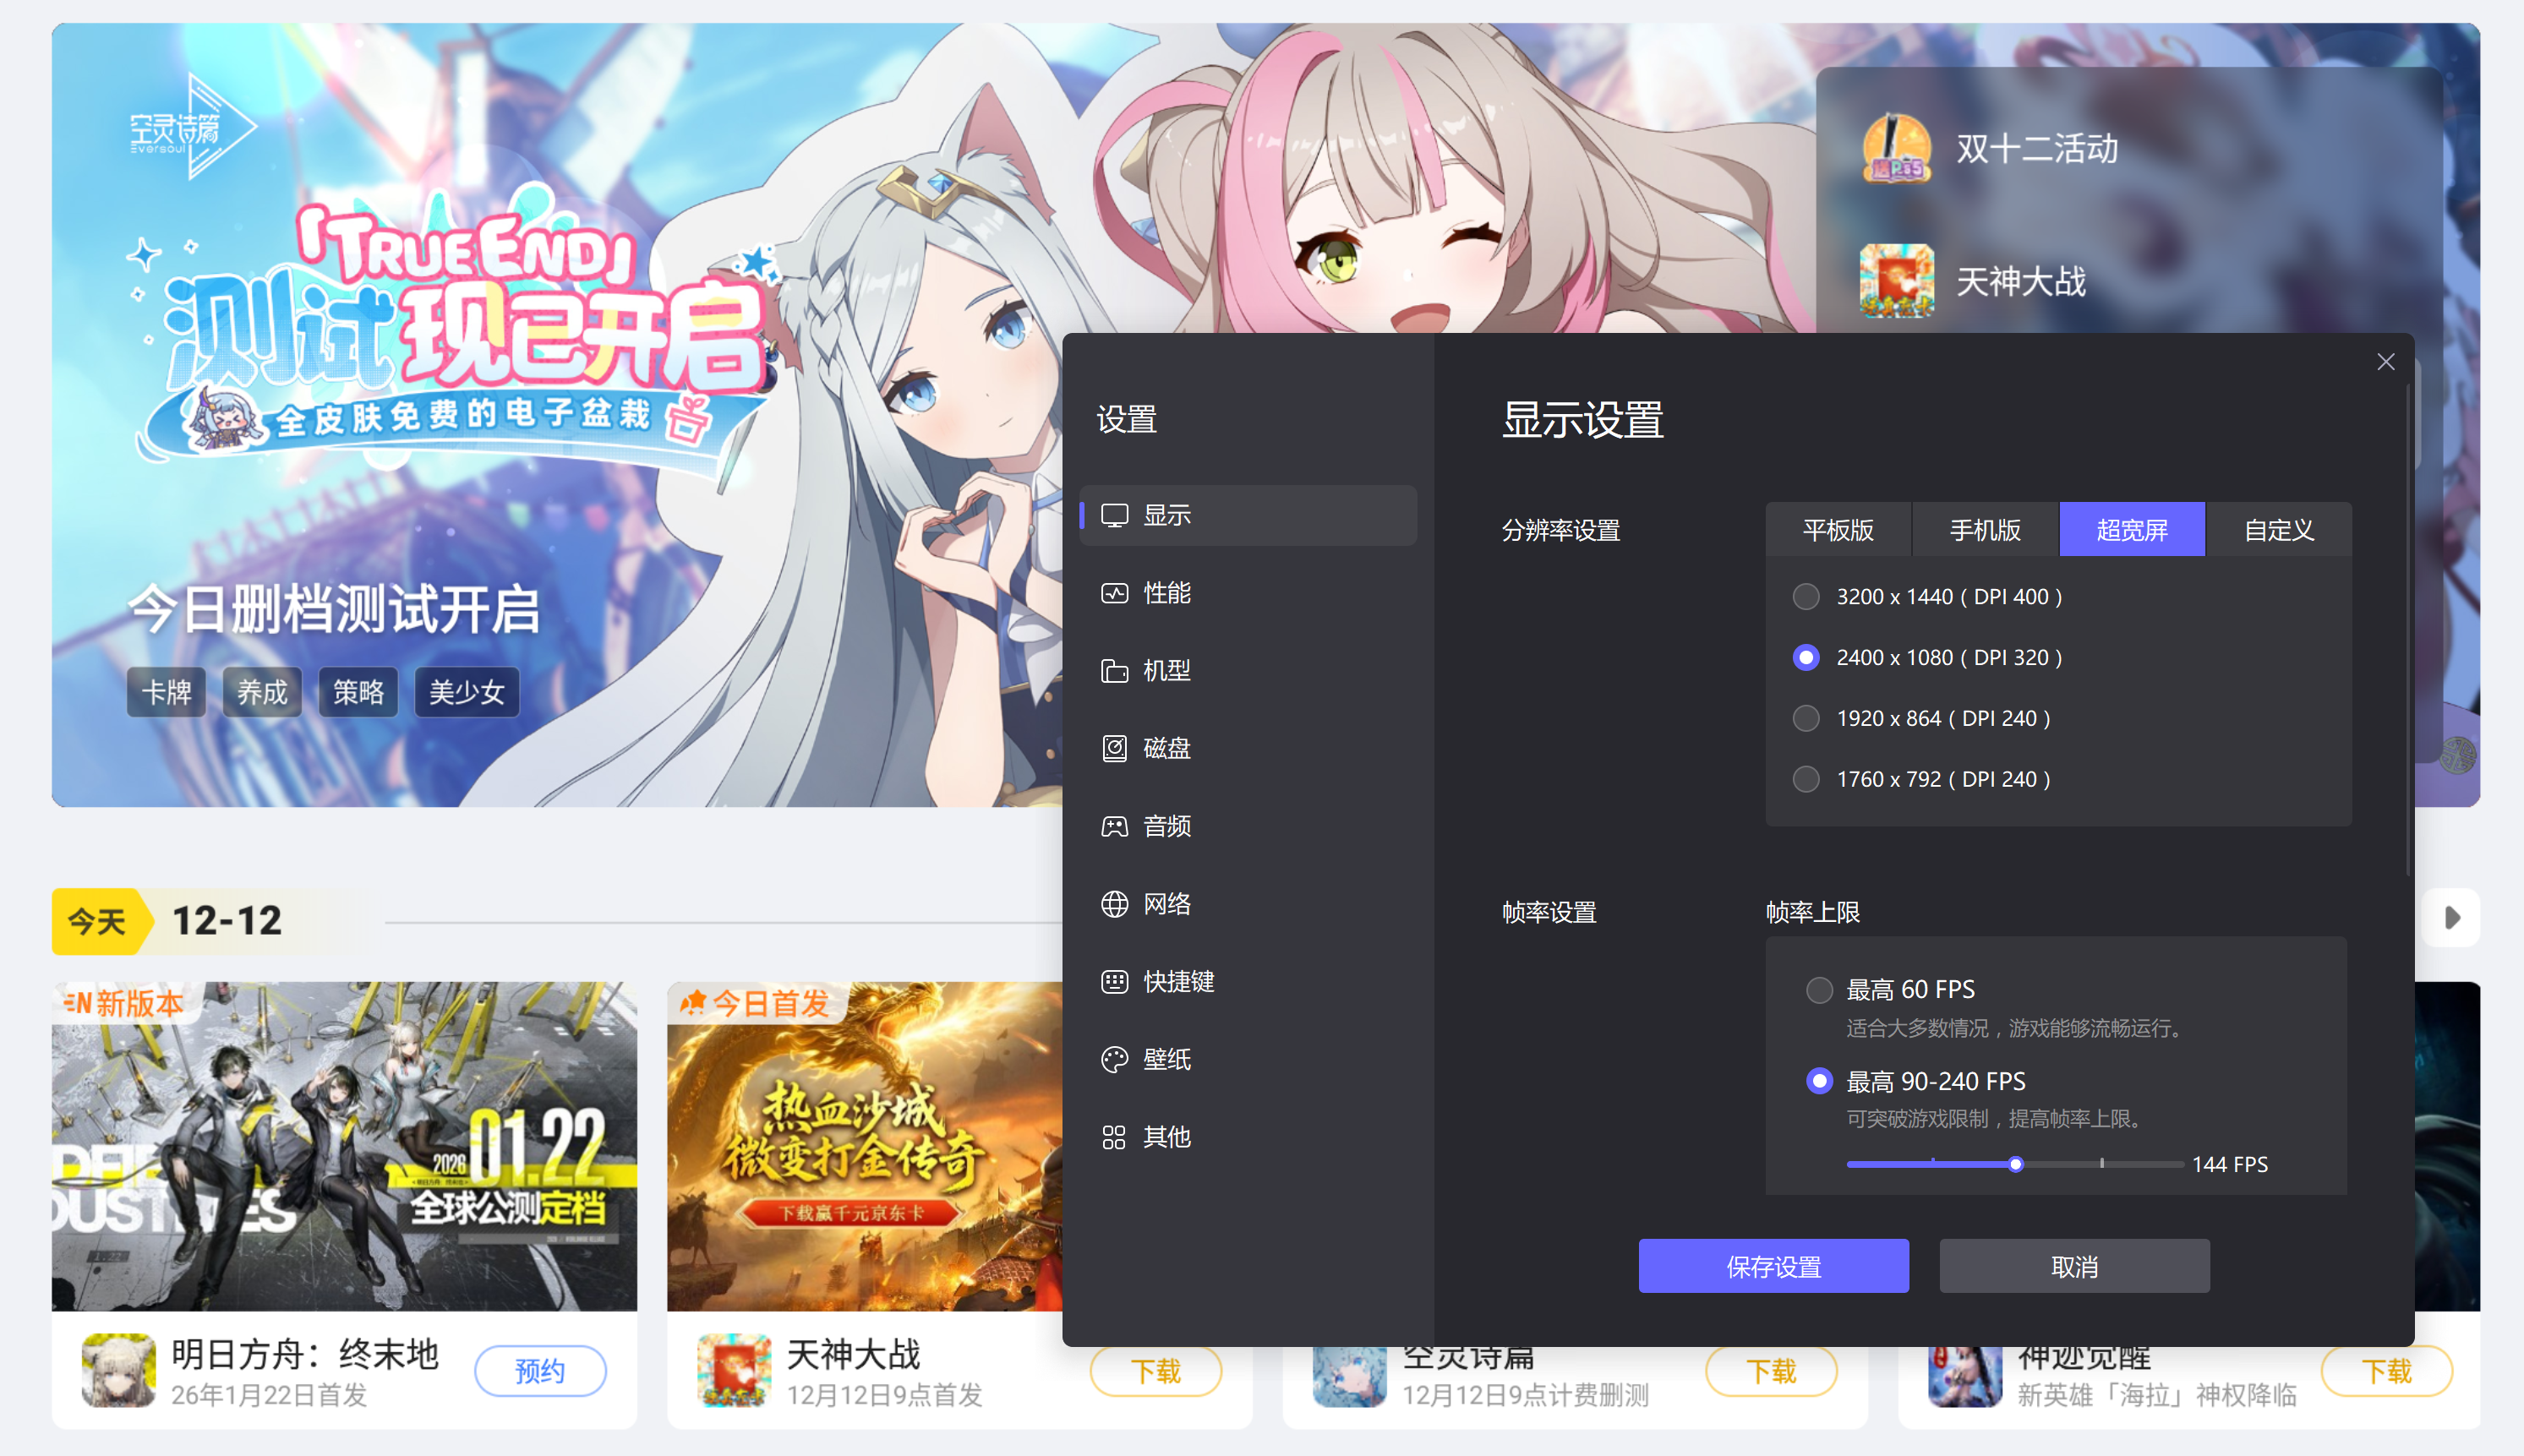This screenshot has height=1456, width=2524.
Task: Select the 网络 globe icon
Action: 1114,904
